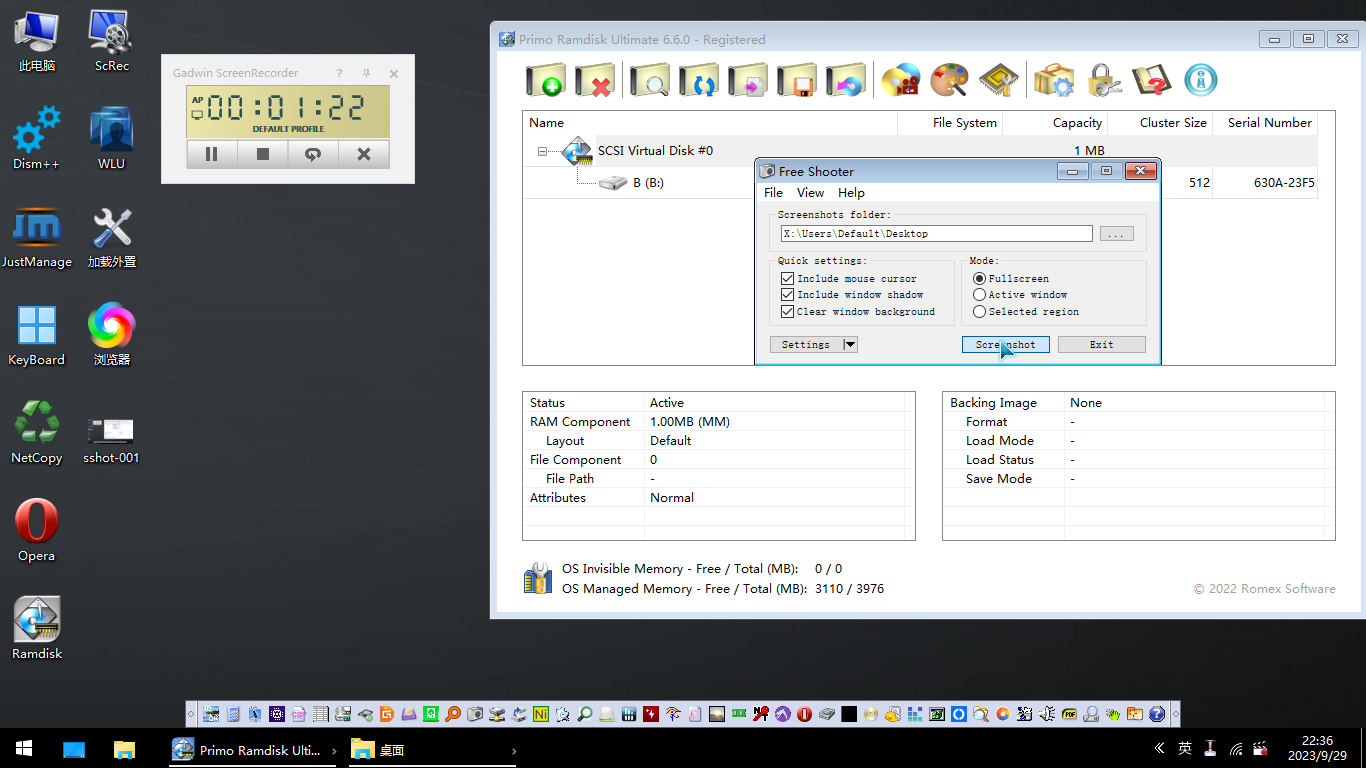Image resolution: width=1366 pixels, height=768 pixels.
Task: Click the disk with floppy save icon
Action: pyautogui.click(x=796, y=80)
